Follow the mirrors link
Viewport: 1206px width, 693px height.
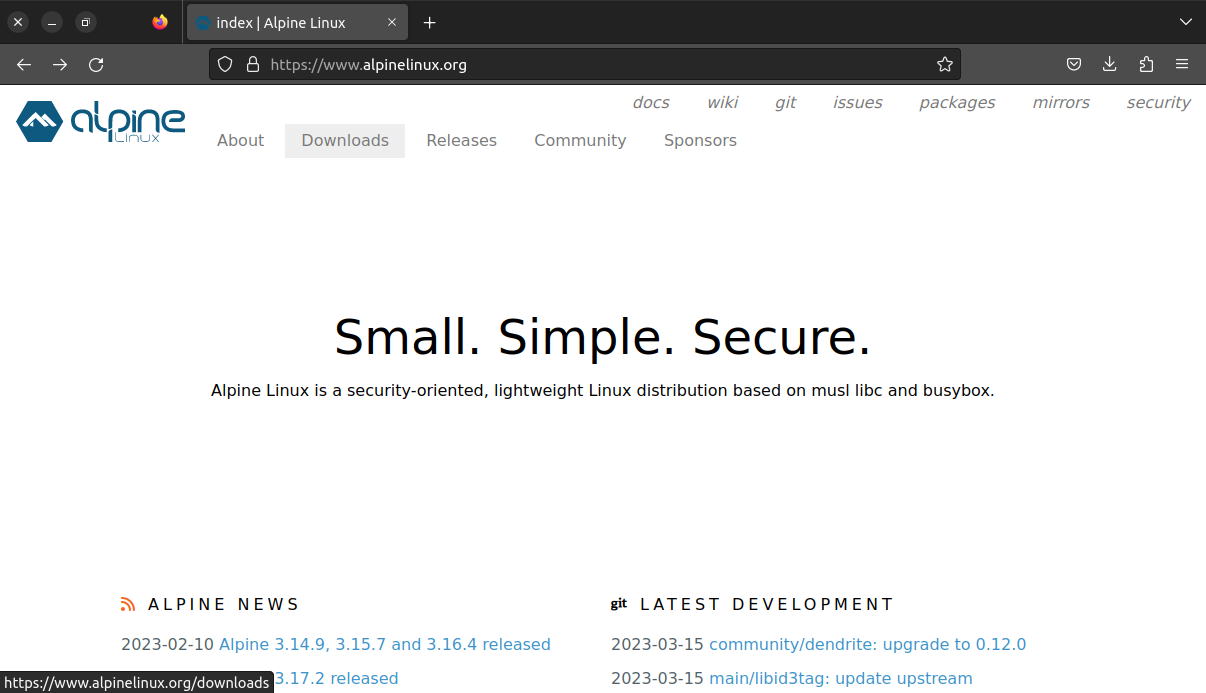[1061, 102]
